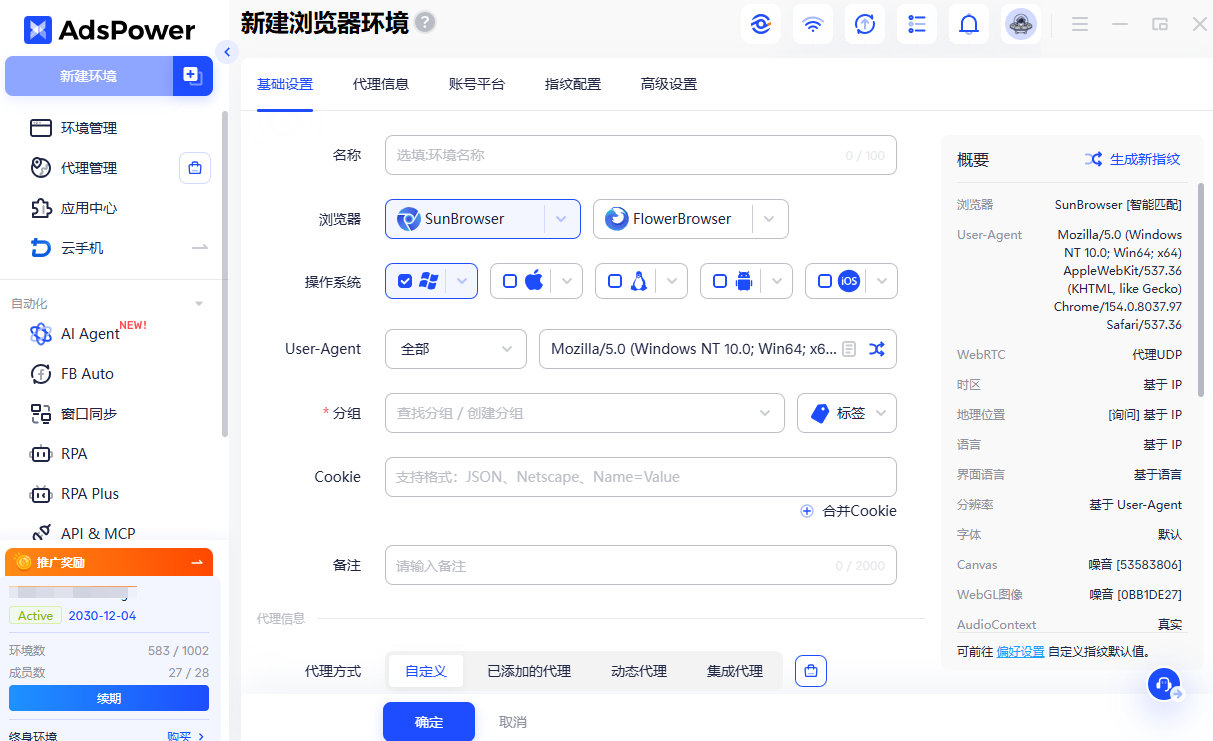Toggle the Windows operating system checkbox
Viewport: 1213px width, 741px height.
click(405, 281)
